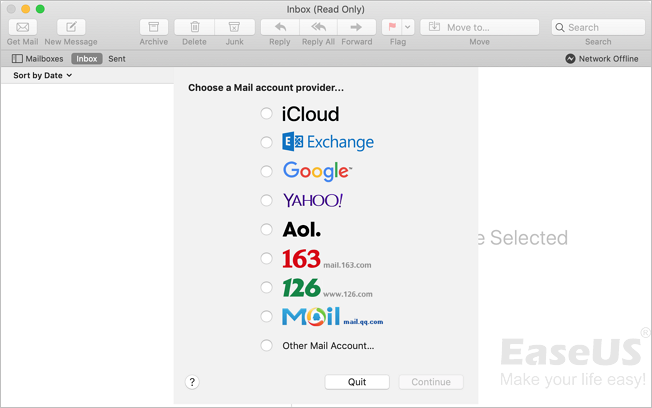Select the Google radio button

[266, 171]
